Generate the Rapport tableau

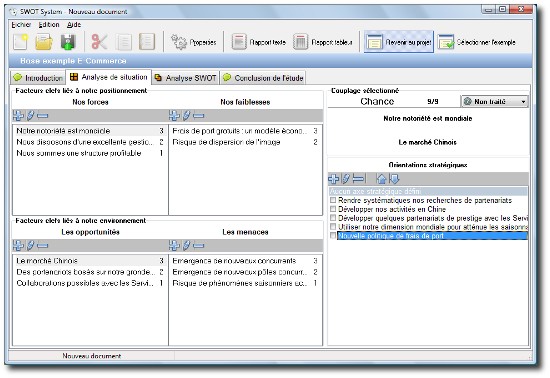(323, 42)
